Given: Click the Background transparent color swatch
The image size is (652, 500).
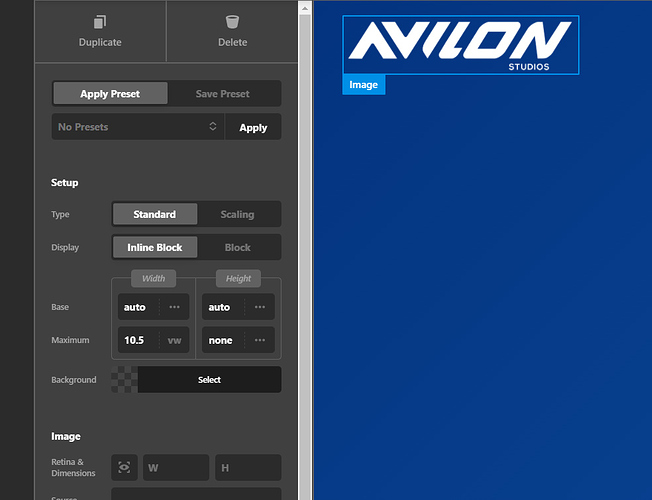Looking at the screenshot, I should click(124, 379).
